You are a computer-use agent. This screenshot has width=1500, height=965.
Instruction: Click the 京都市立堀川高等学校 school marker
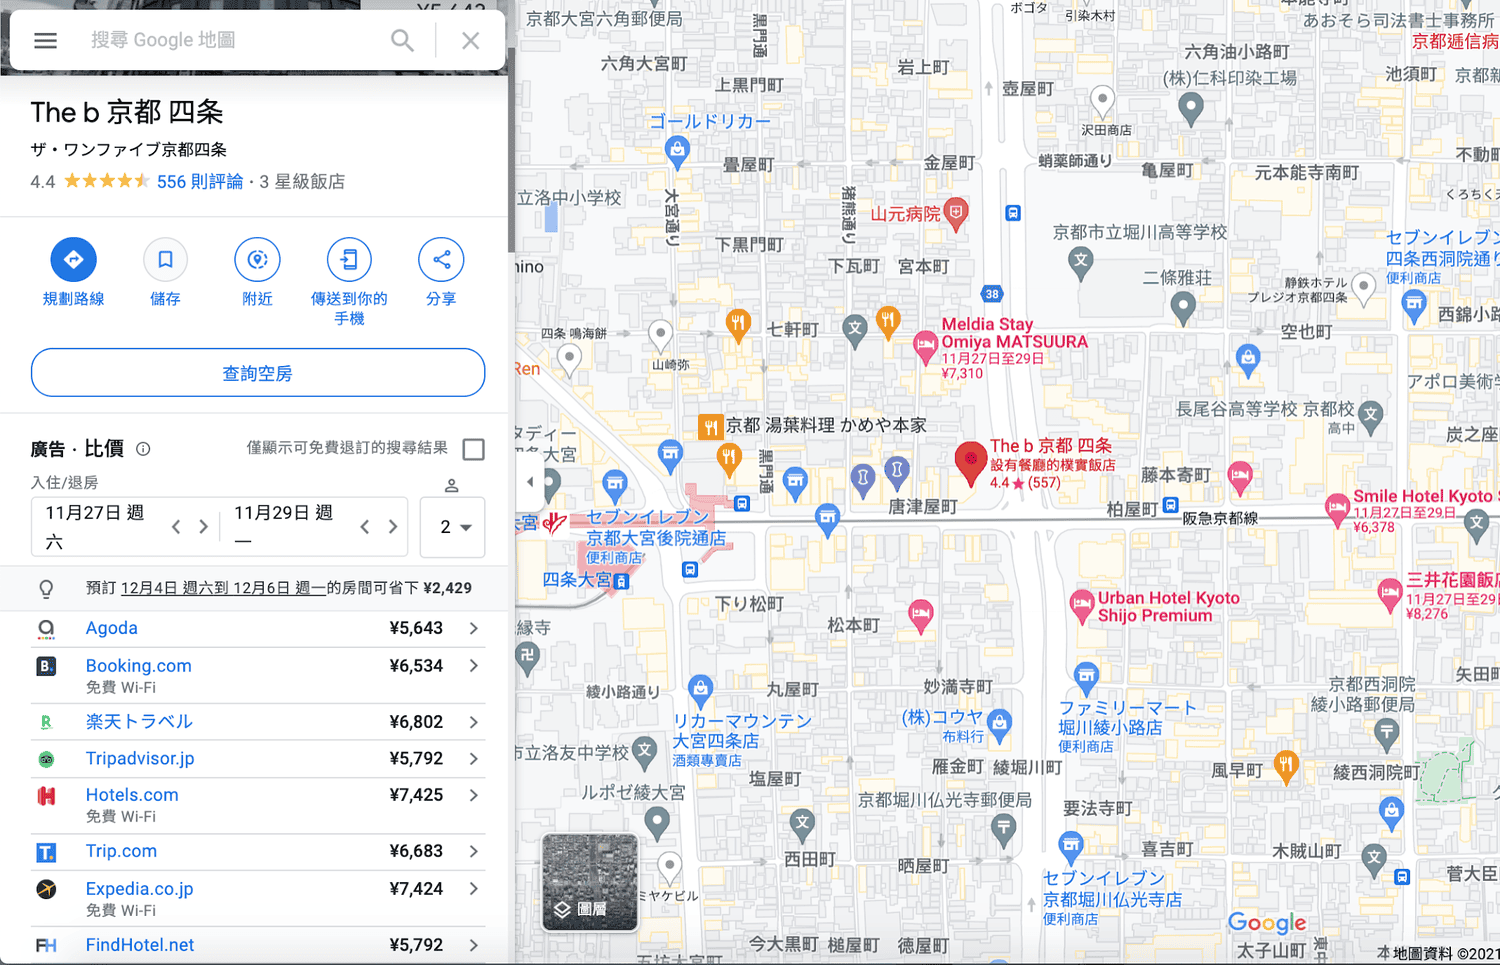point(1080,264)
